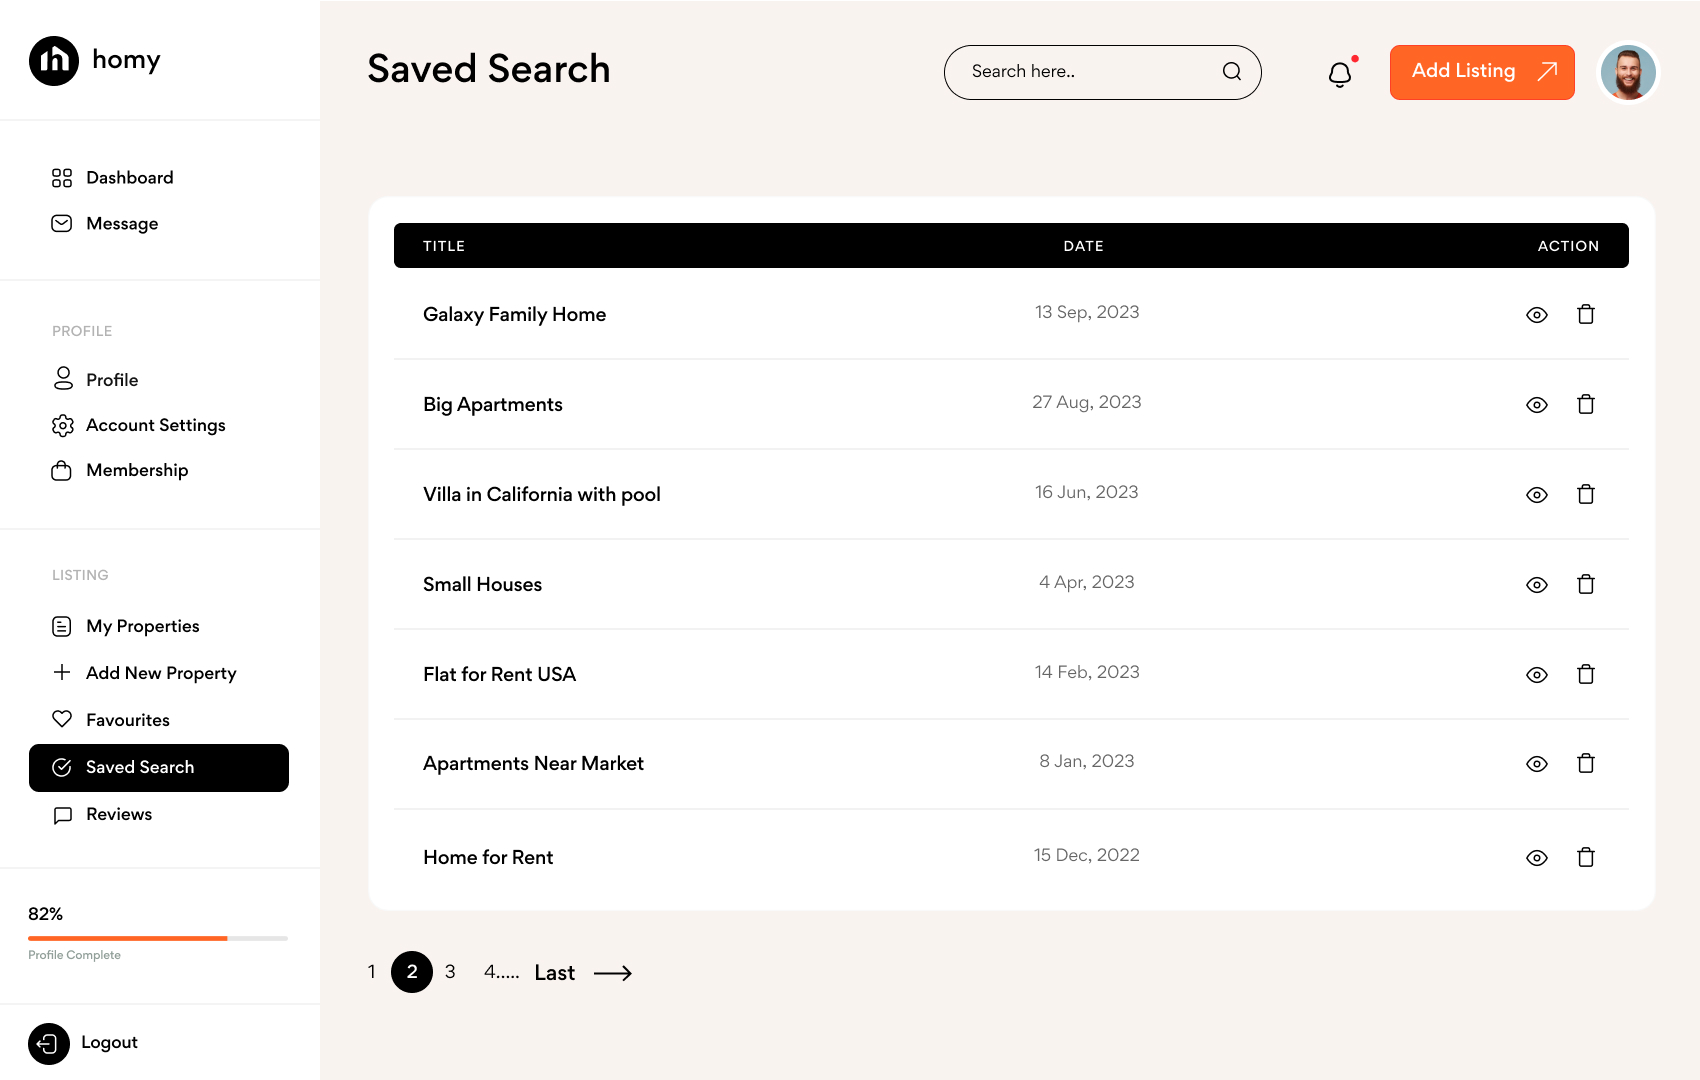The height and width of the screenshot is (1080, 1700).
Task: Open Add New Property link
Action: (x=161, y=673)
